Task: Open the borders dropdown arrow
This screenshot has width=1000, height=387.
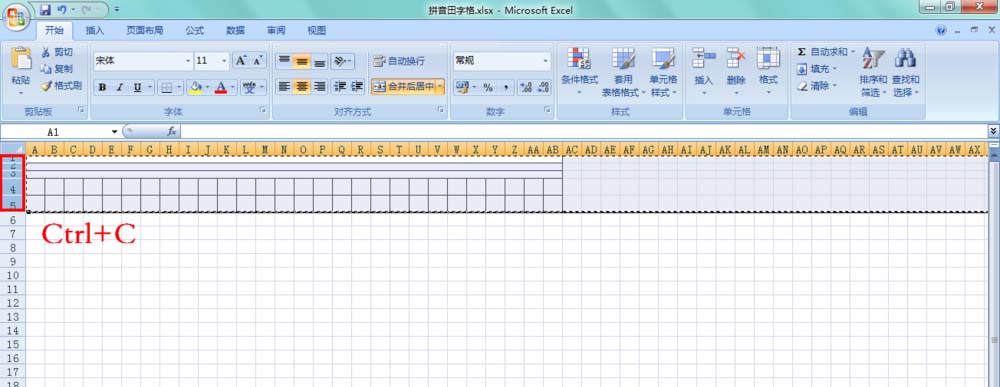Action: (x=179, y=87)
